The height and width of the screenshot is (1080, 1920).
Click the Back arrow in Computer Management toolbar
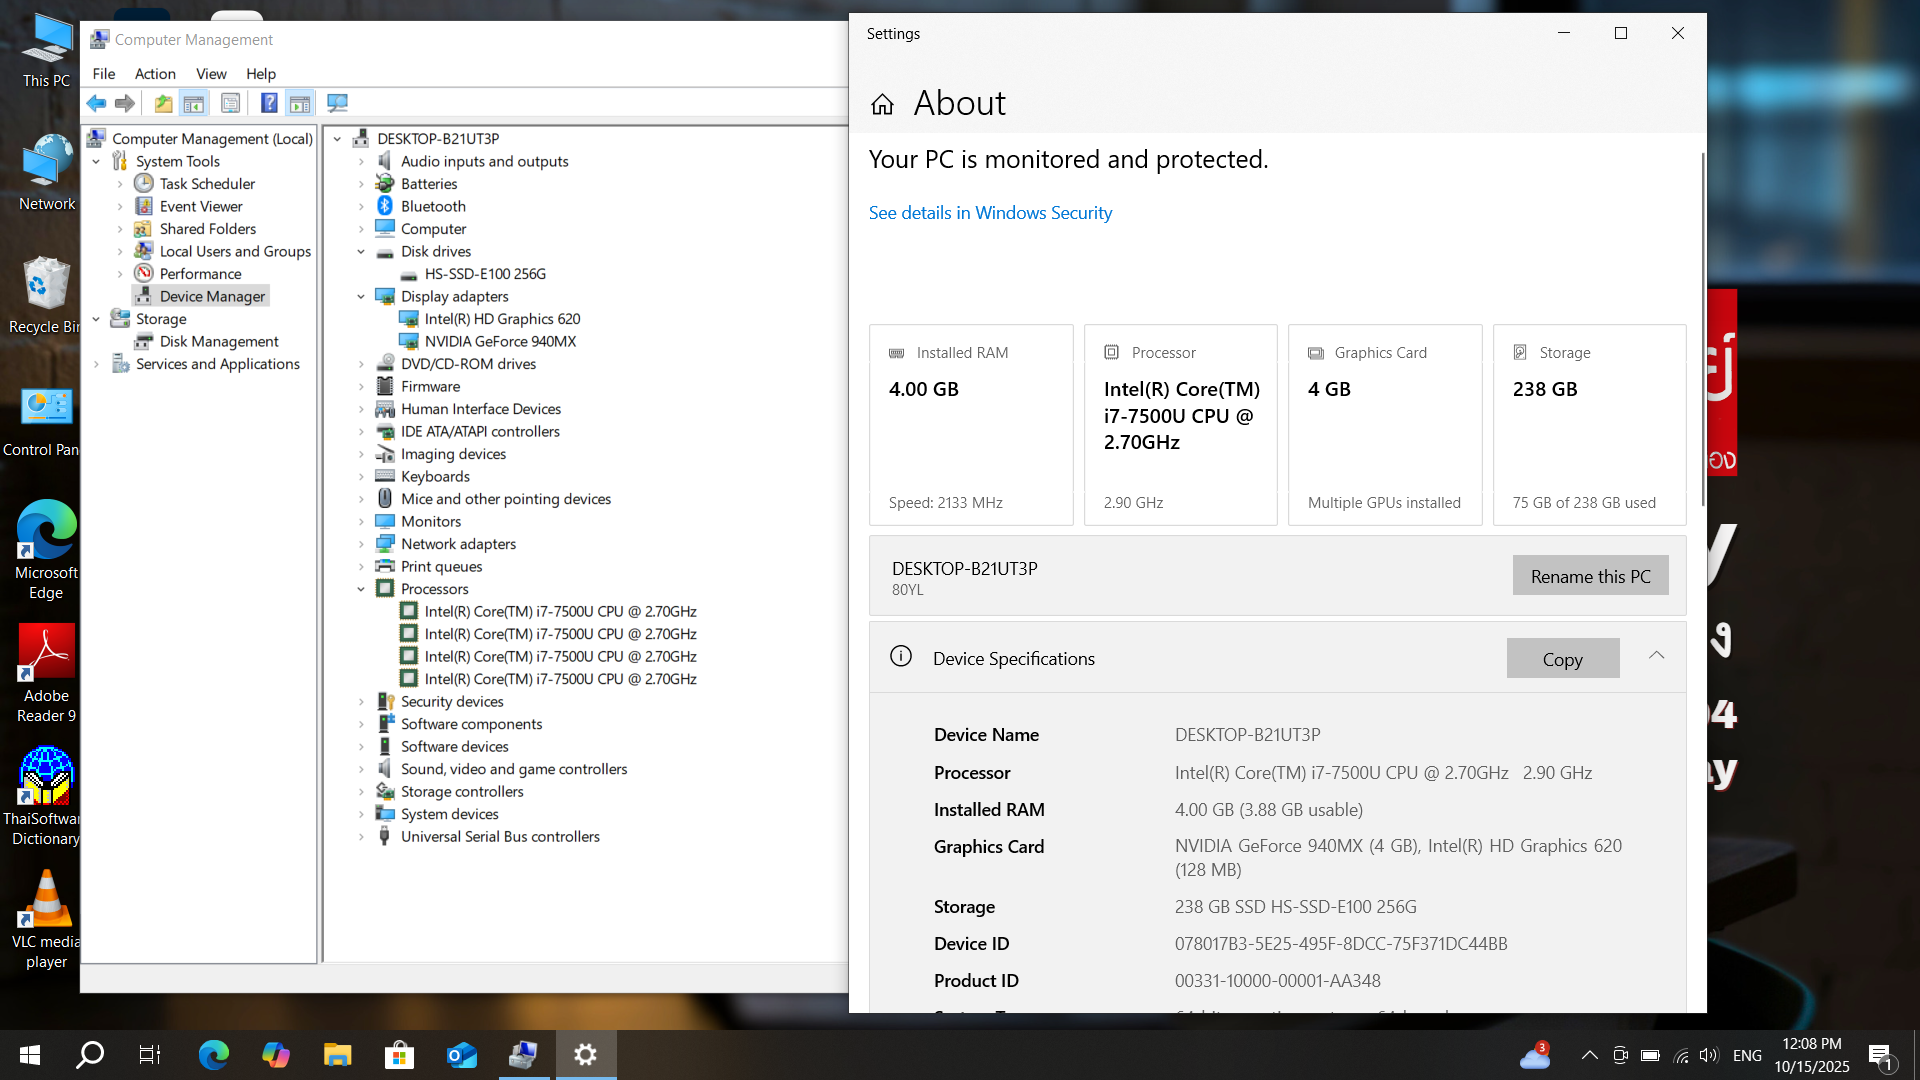(97, 103)
